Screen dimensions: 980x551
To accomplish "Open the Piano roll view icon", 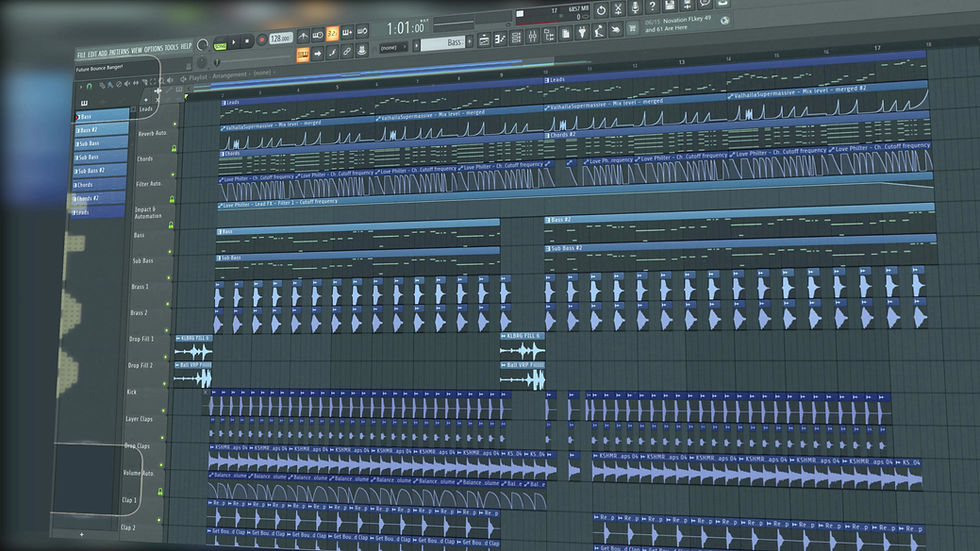I will click(x=500, y=39).
